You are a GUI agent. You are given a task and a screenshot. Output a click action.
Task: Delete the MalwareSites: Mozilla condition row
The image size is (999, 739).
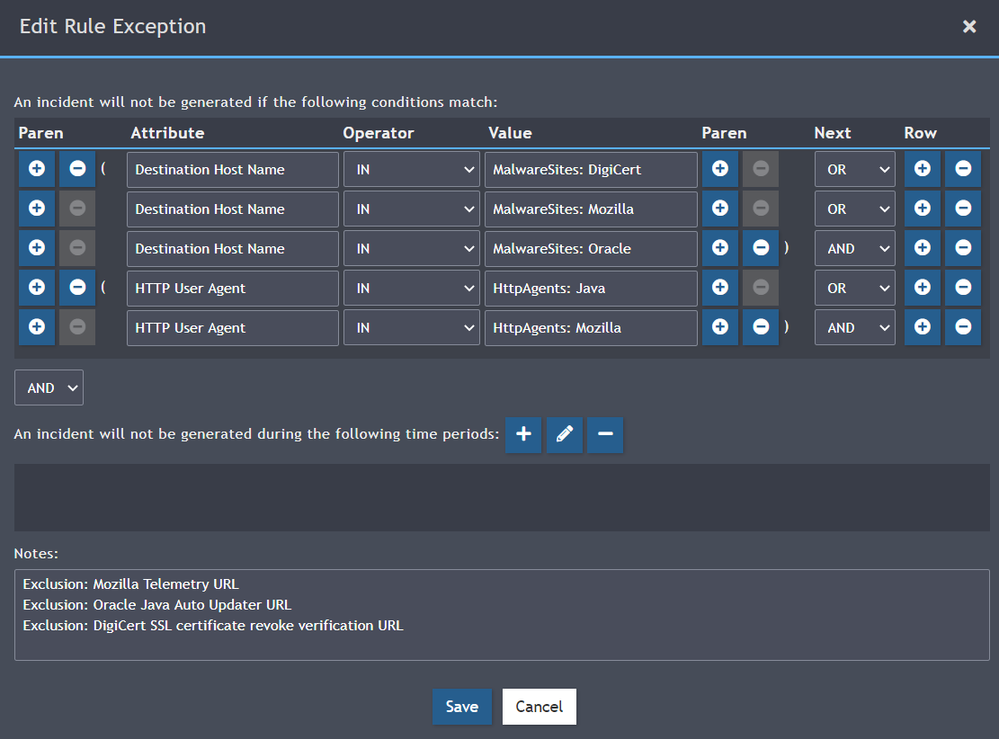(962, 209)
